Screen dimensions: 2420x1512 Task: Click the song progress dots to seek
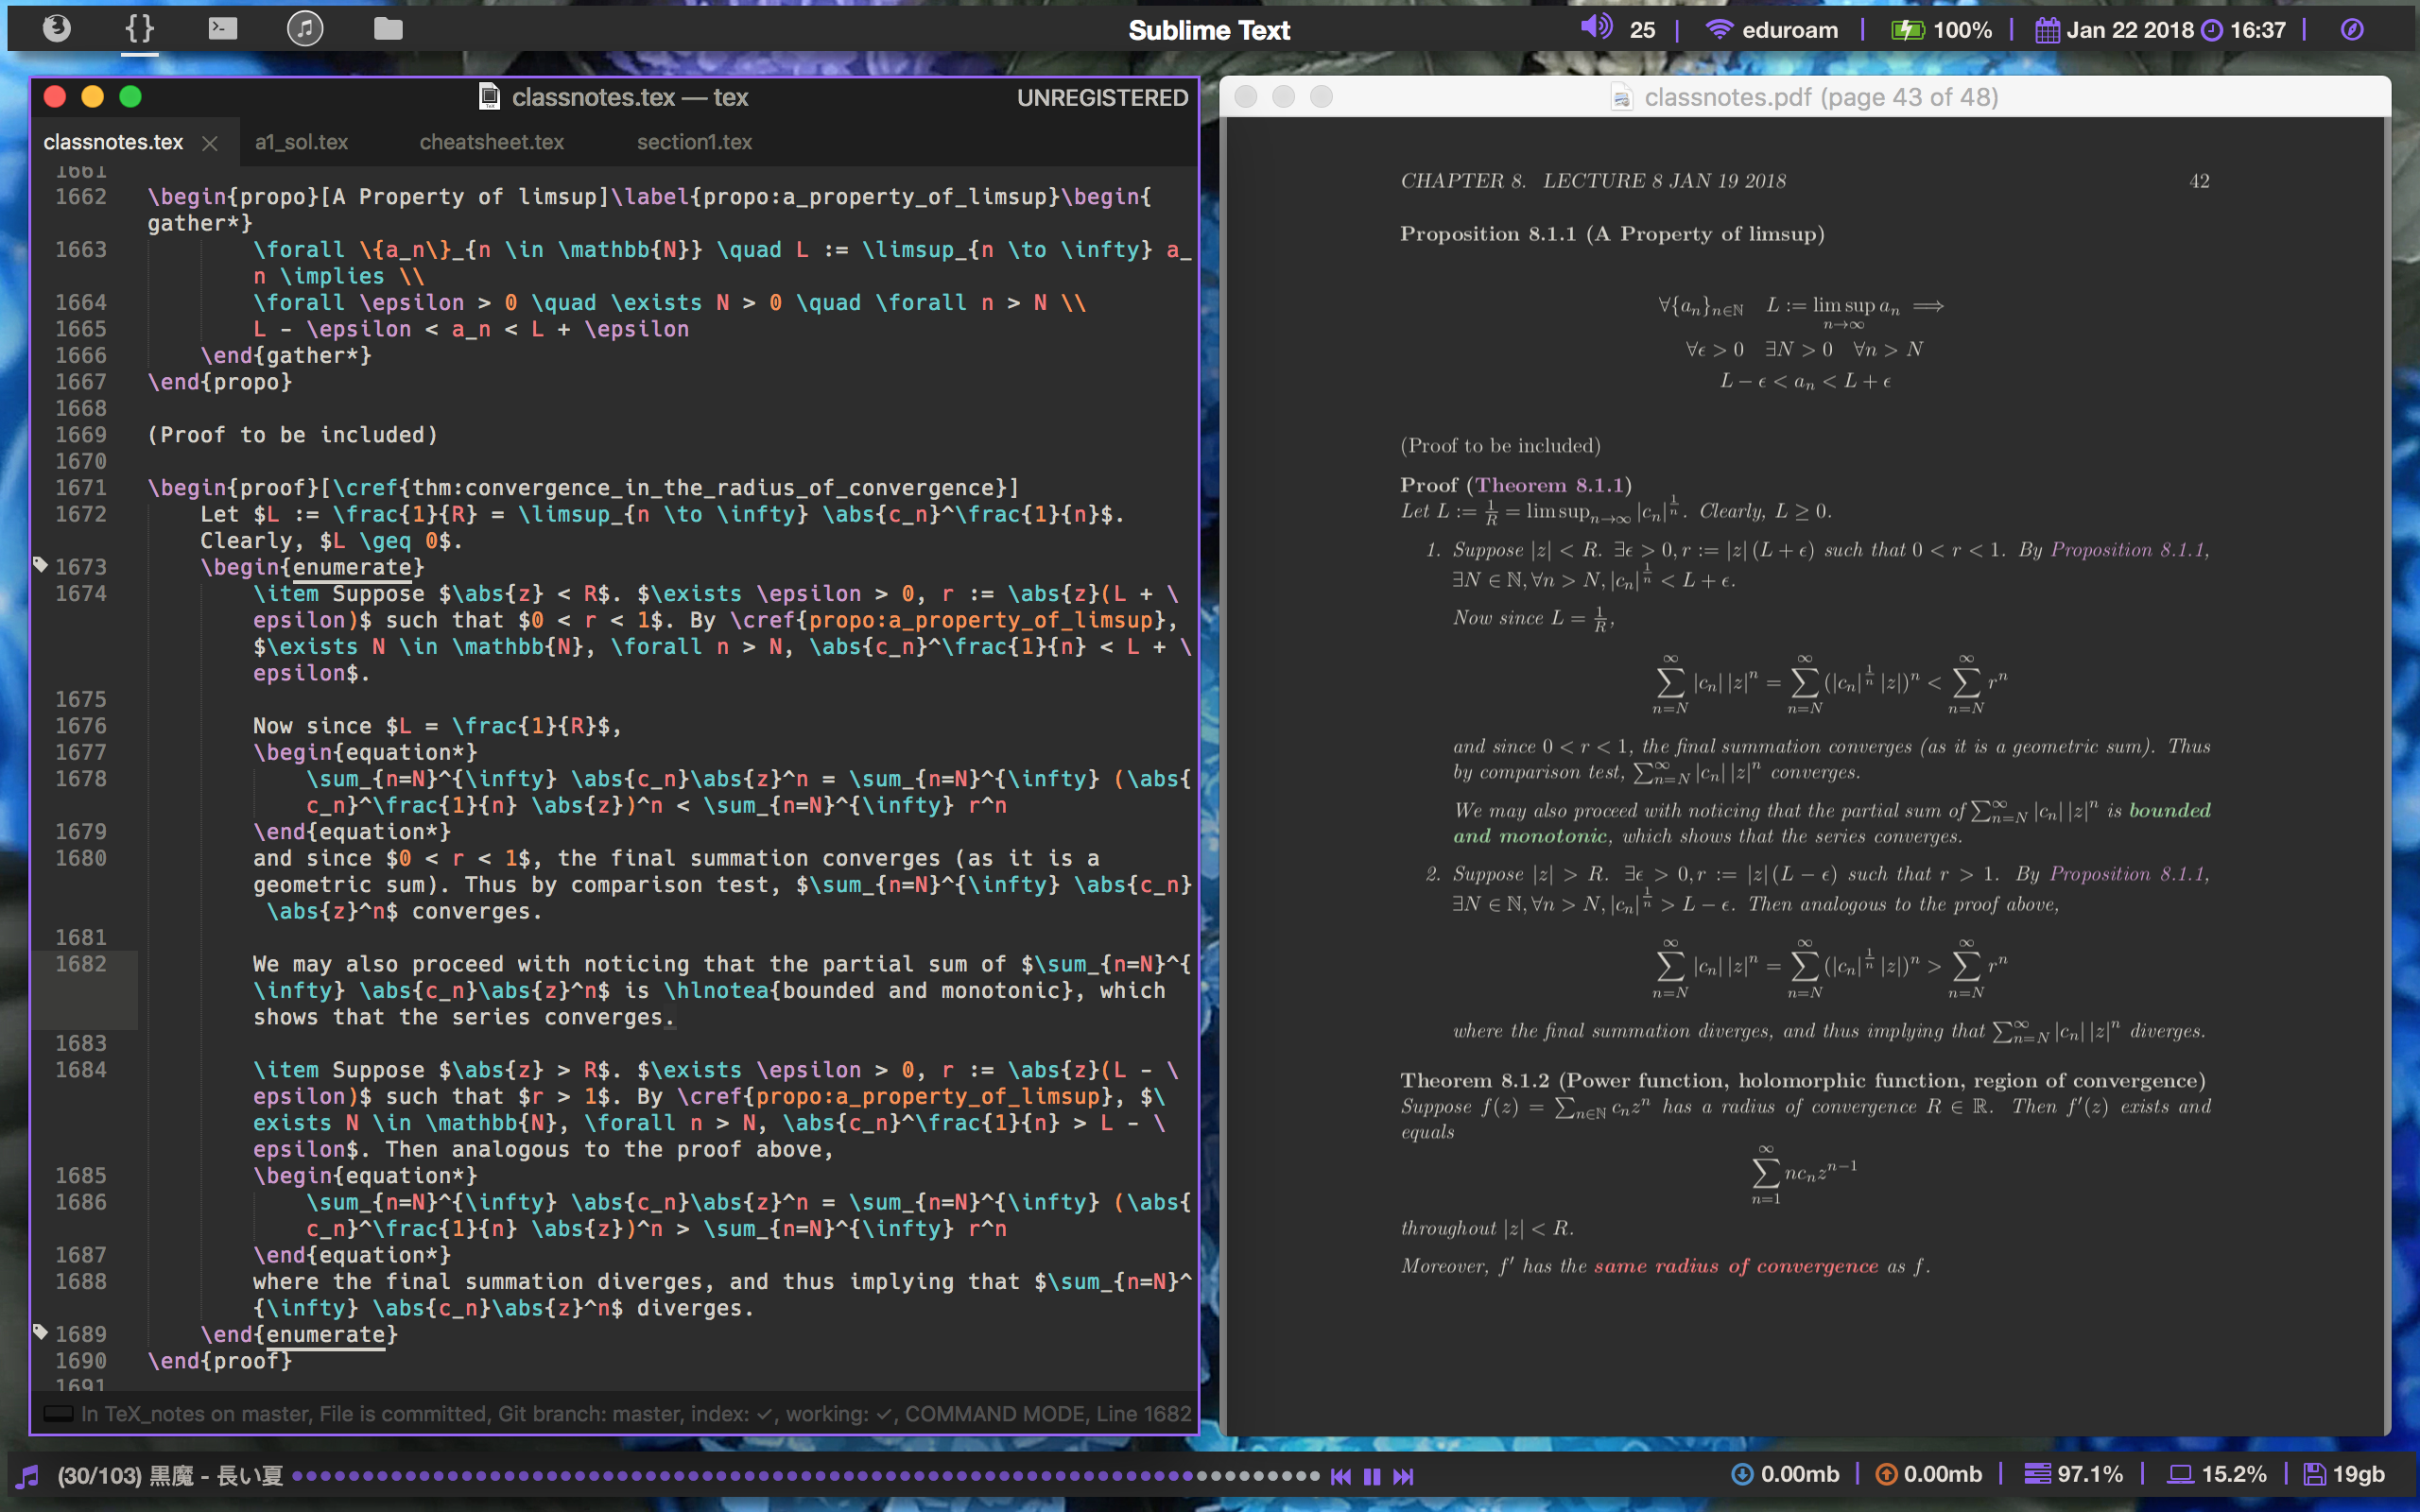tap(800, 1476)
